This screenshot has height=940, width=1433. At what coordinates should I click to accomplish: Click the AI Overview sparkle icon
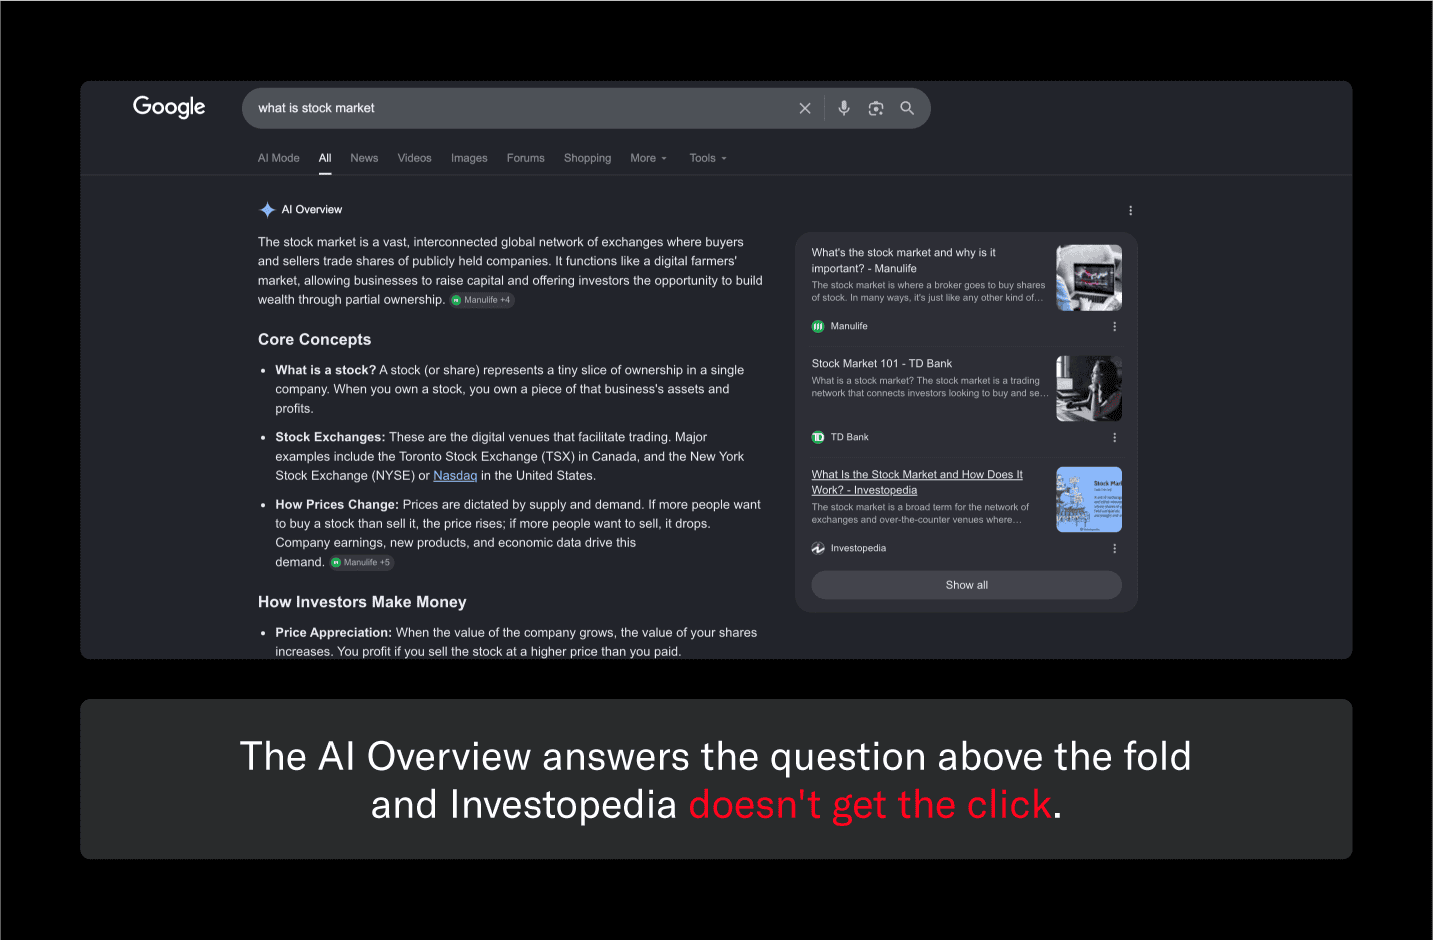tap(267, 210)
